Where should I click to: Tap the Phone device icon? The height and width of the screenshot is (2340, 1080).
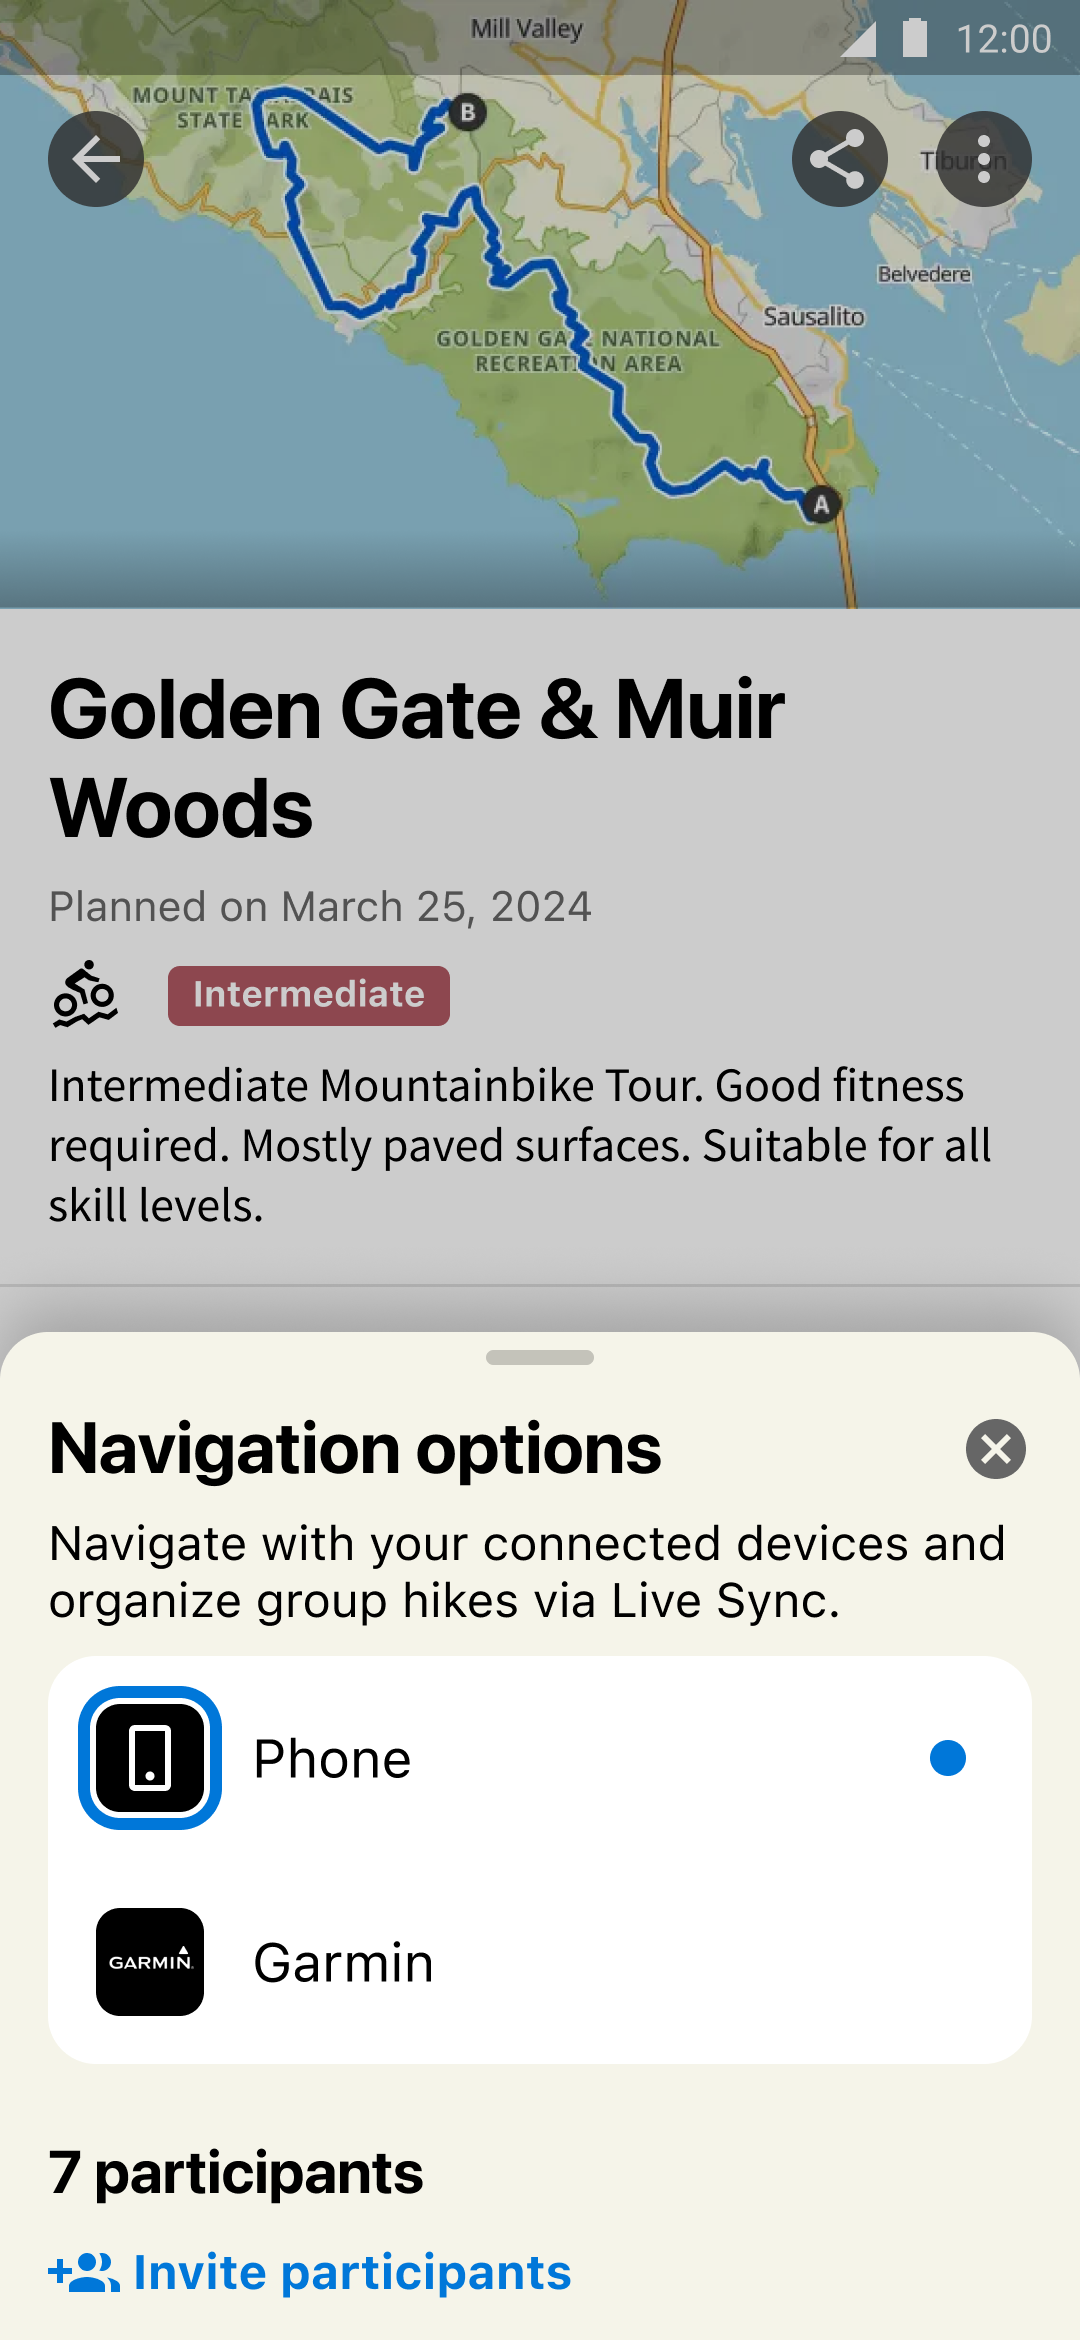150,1758
